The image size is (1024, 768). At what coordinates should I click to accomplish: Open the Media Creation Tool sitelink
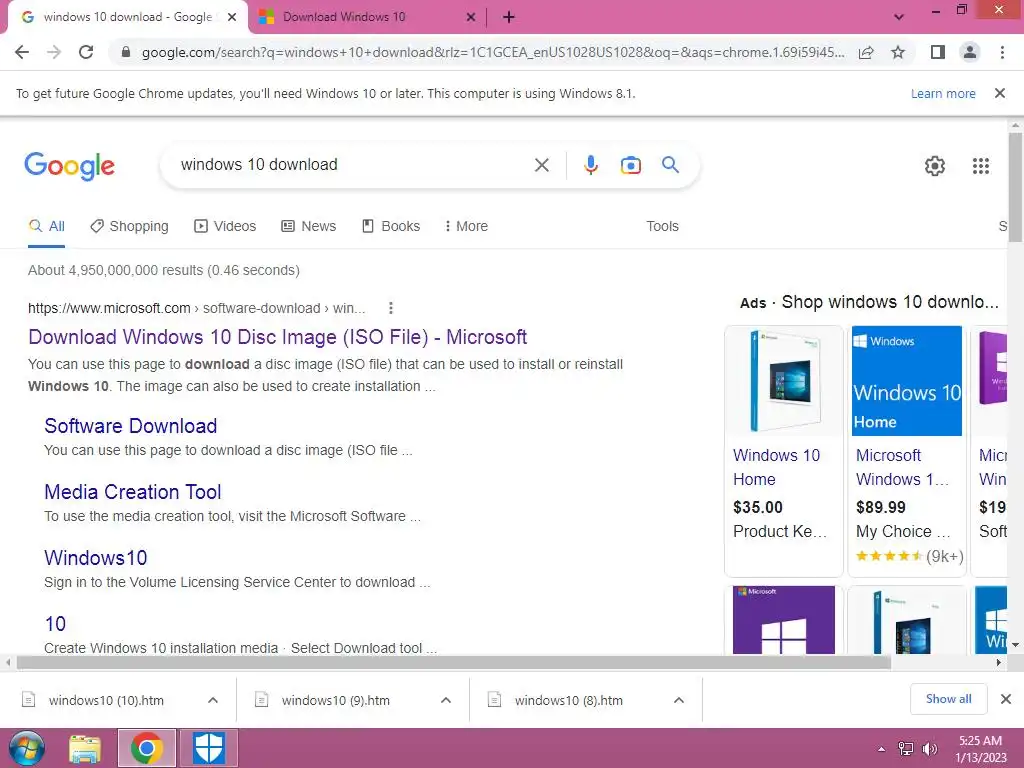point(133,492)
